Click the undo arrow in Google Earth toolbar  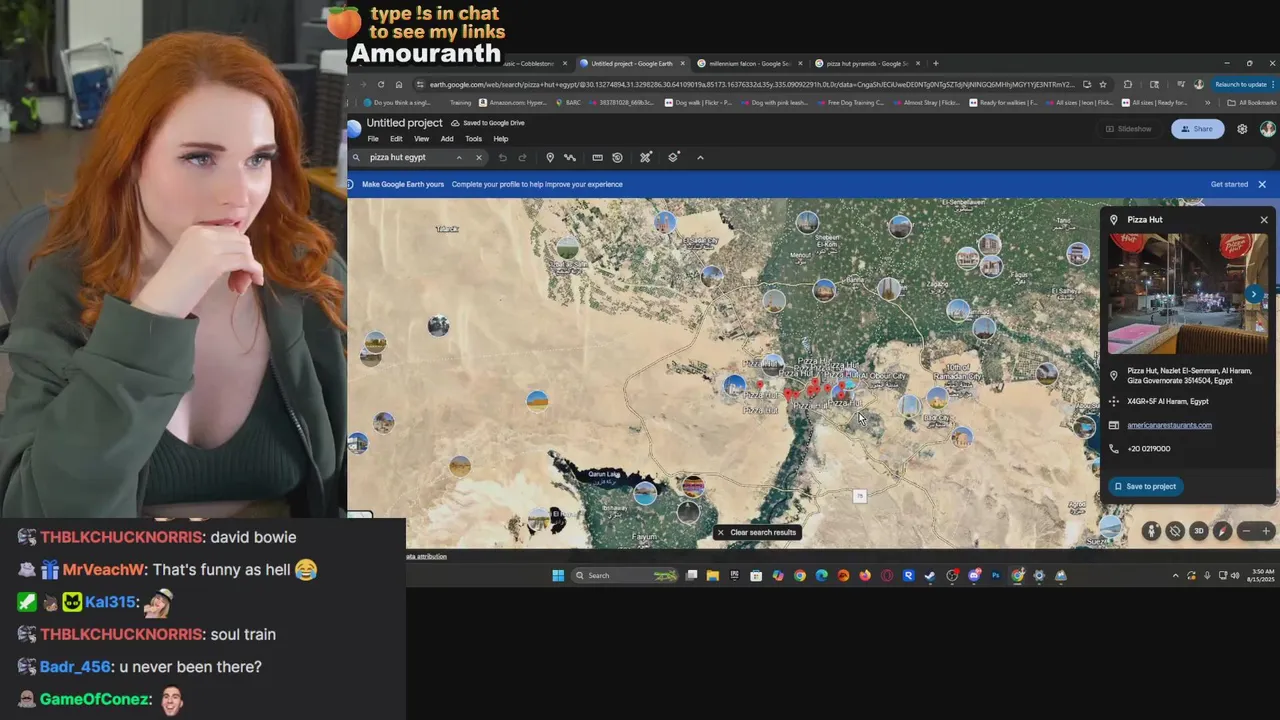[x=502, y=157]
